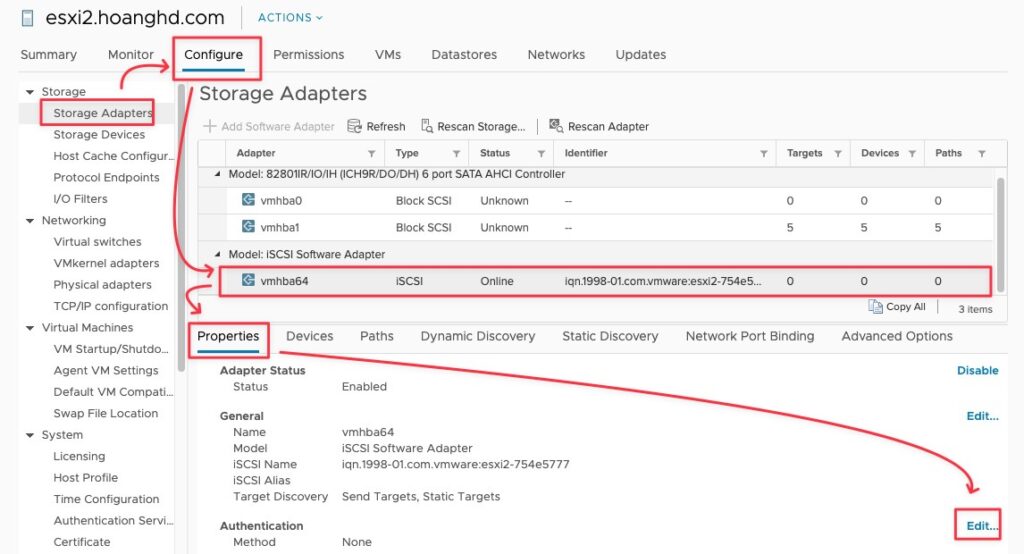Click Edit link for Authentication section
This screenshot has height=554, width=1024.
click(x=982, y=526)
